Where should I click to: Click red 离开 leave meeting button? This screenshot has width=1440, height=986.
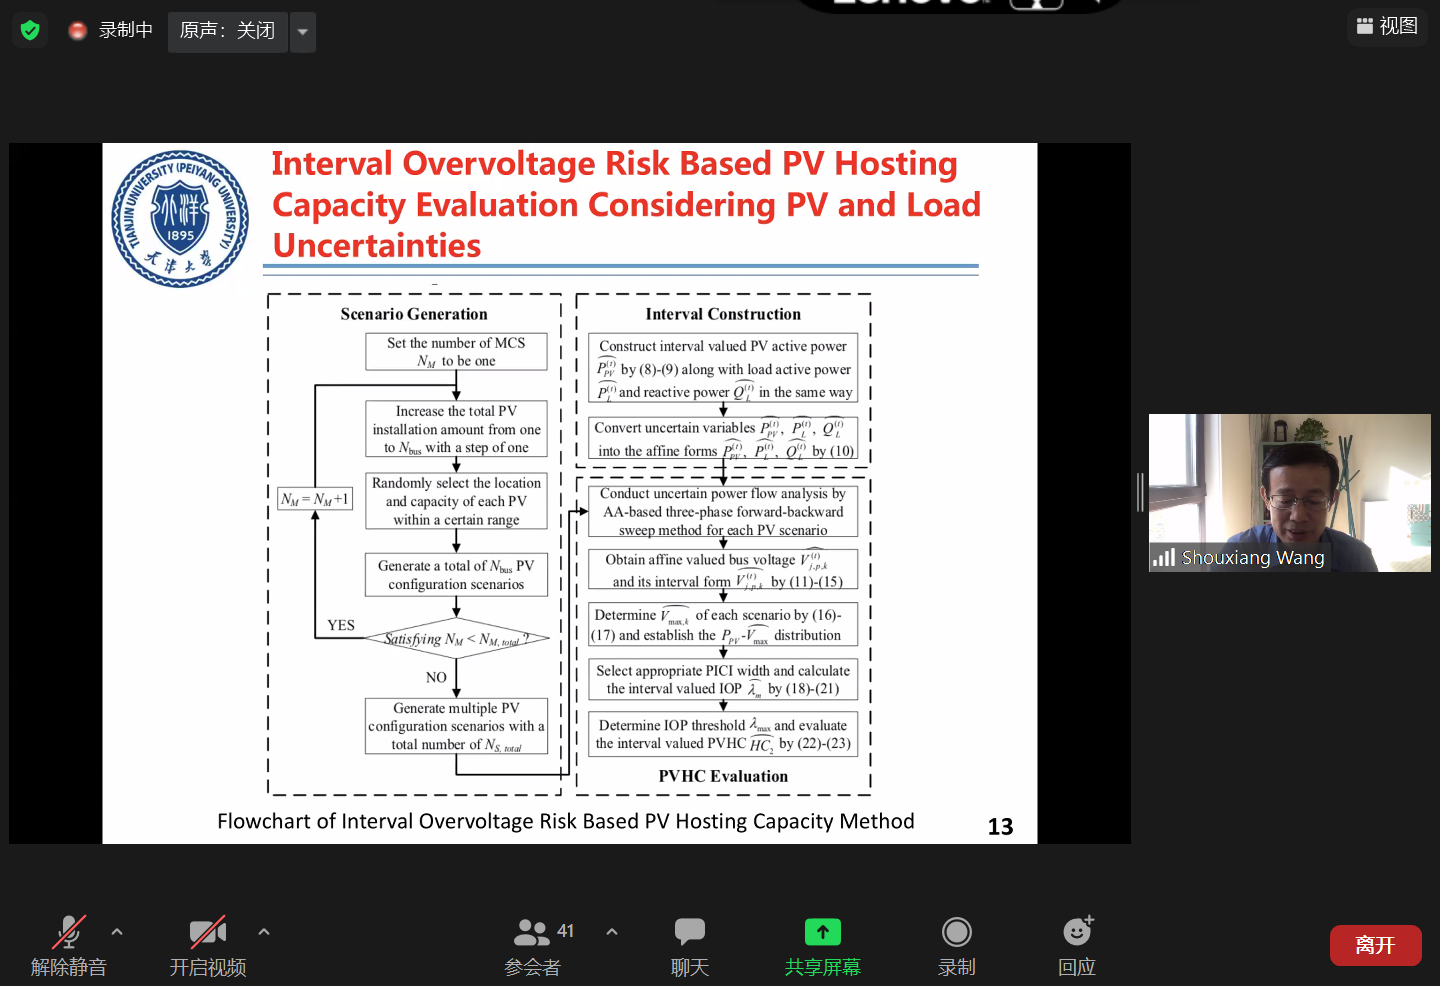(x=1376, y=945)
